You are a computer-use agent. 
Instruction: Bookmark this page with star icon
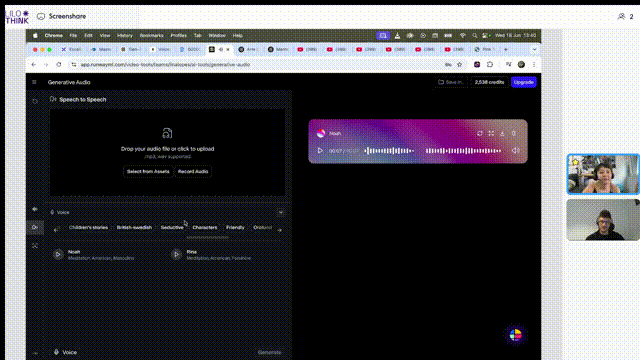(x=460, y=64)
